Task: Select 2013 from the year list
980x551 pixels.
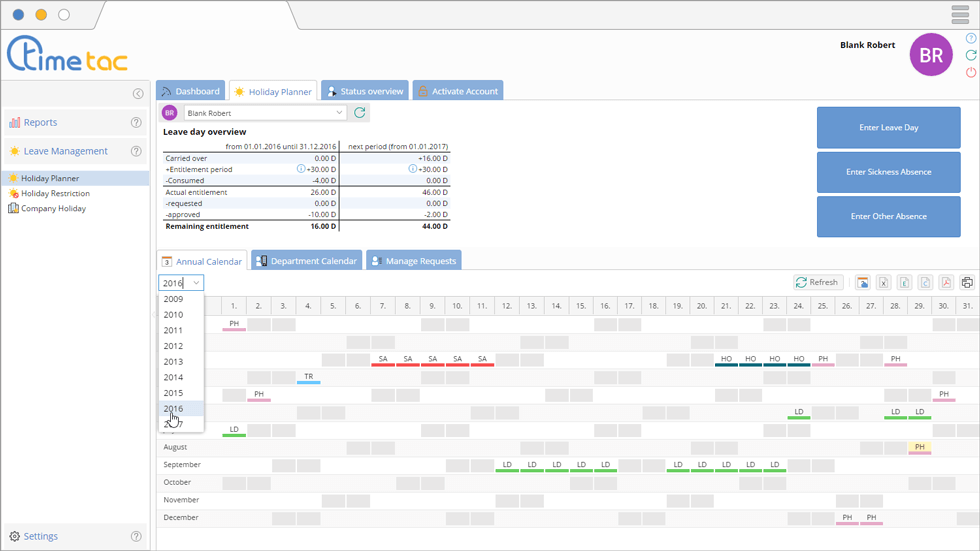Action: tap(174, 362)
